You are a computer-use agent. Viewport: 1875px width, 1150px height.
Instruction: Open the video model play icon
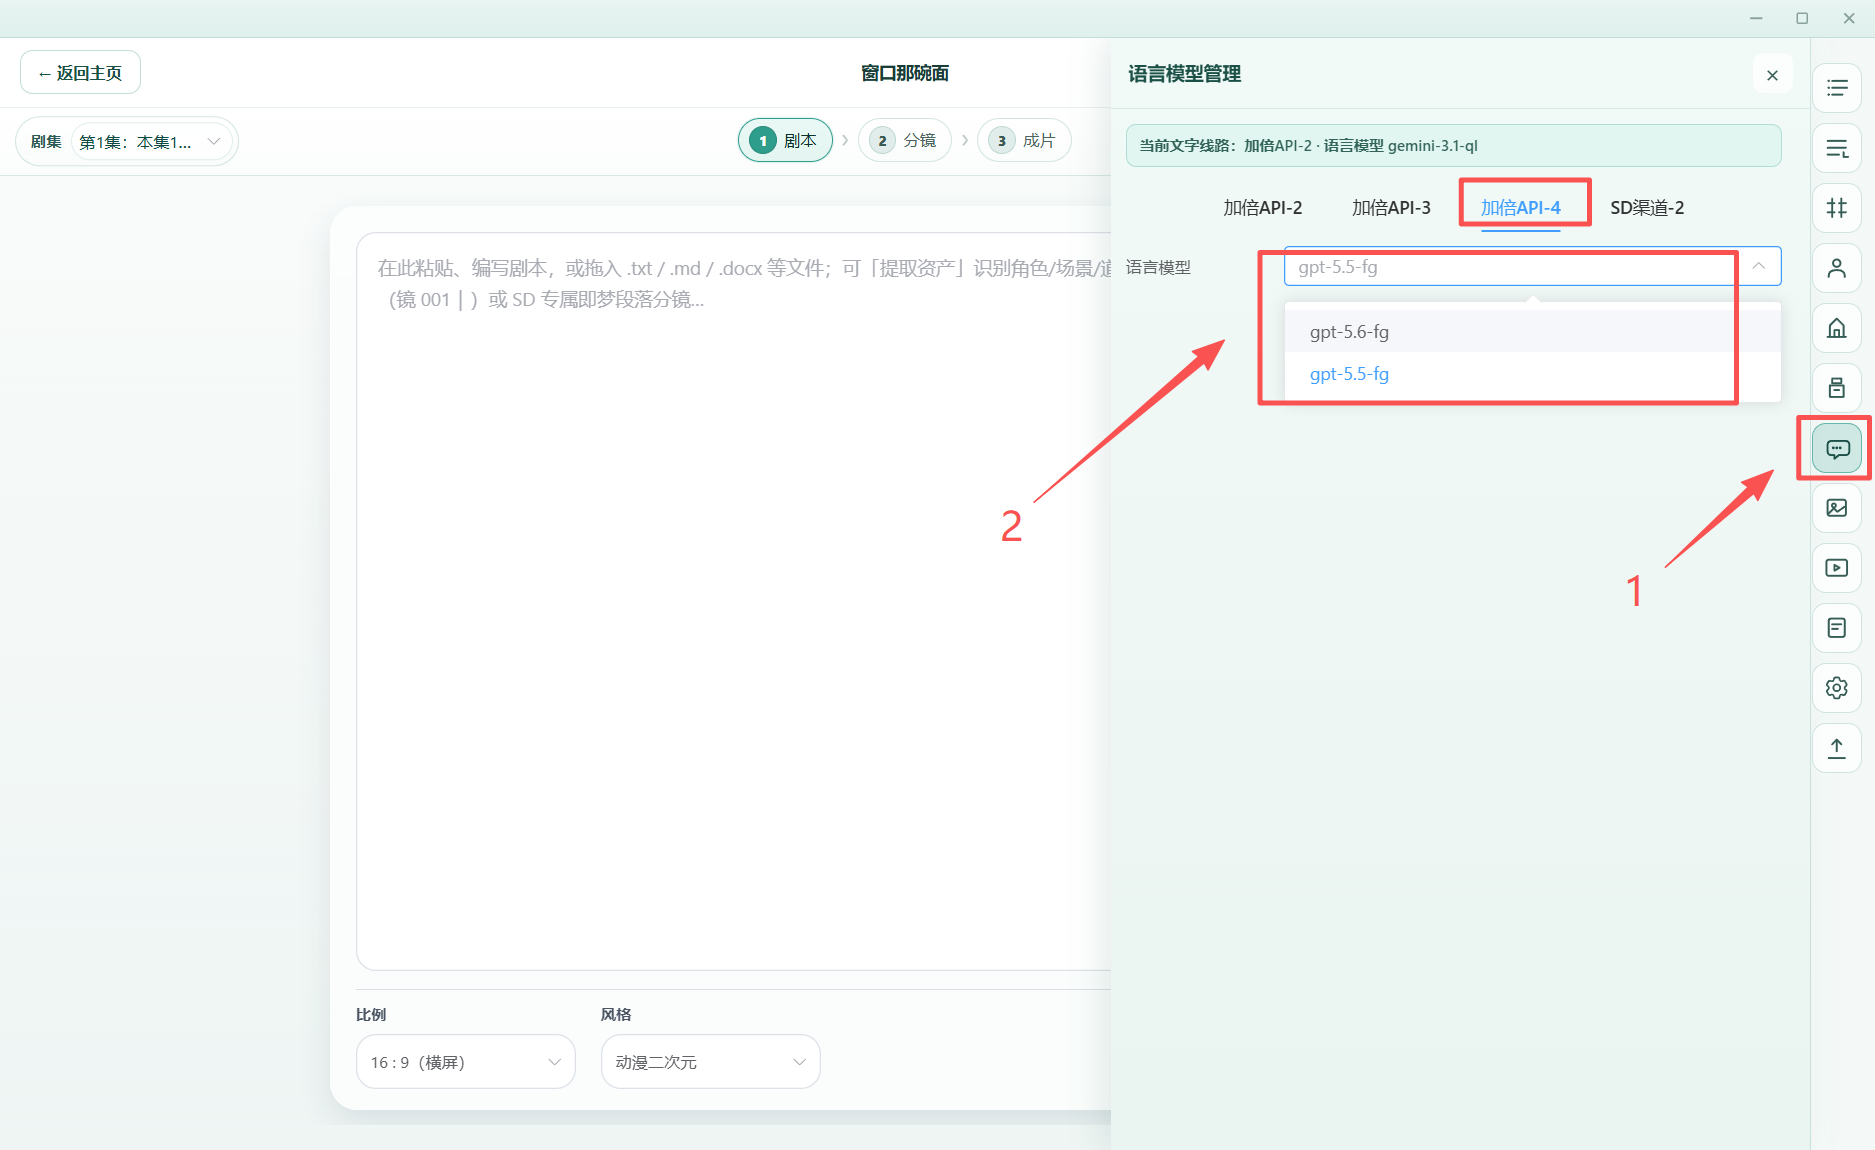coord(1836,568)
